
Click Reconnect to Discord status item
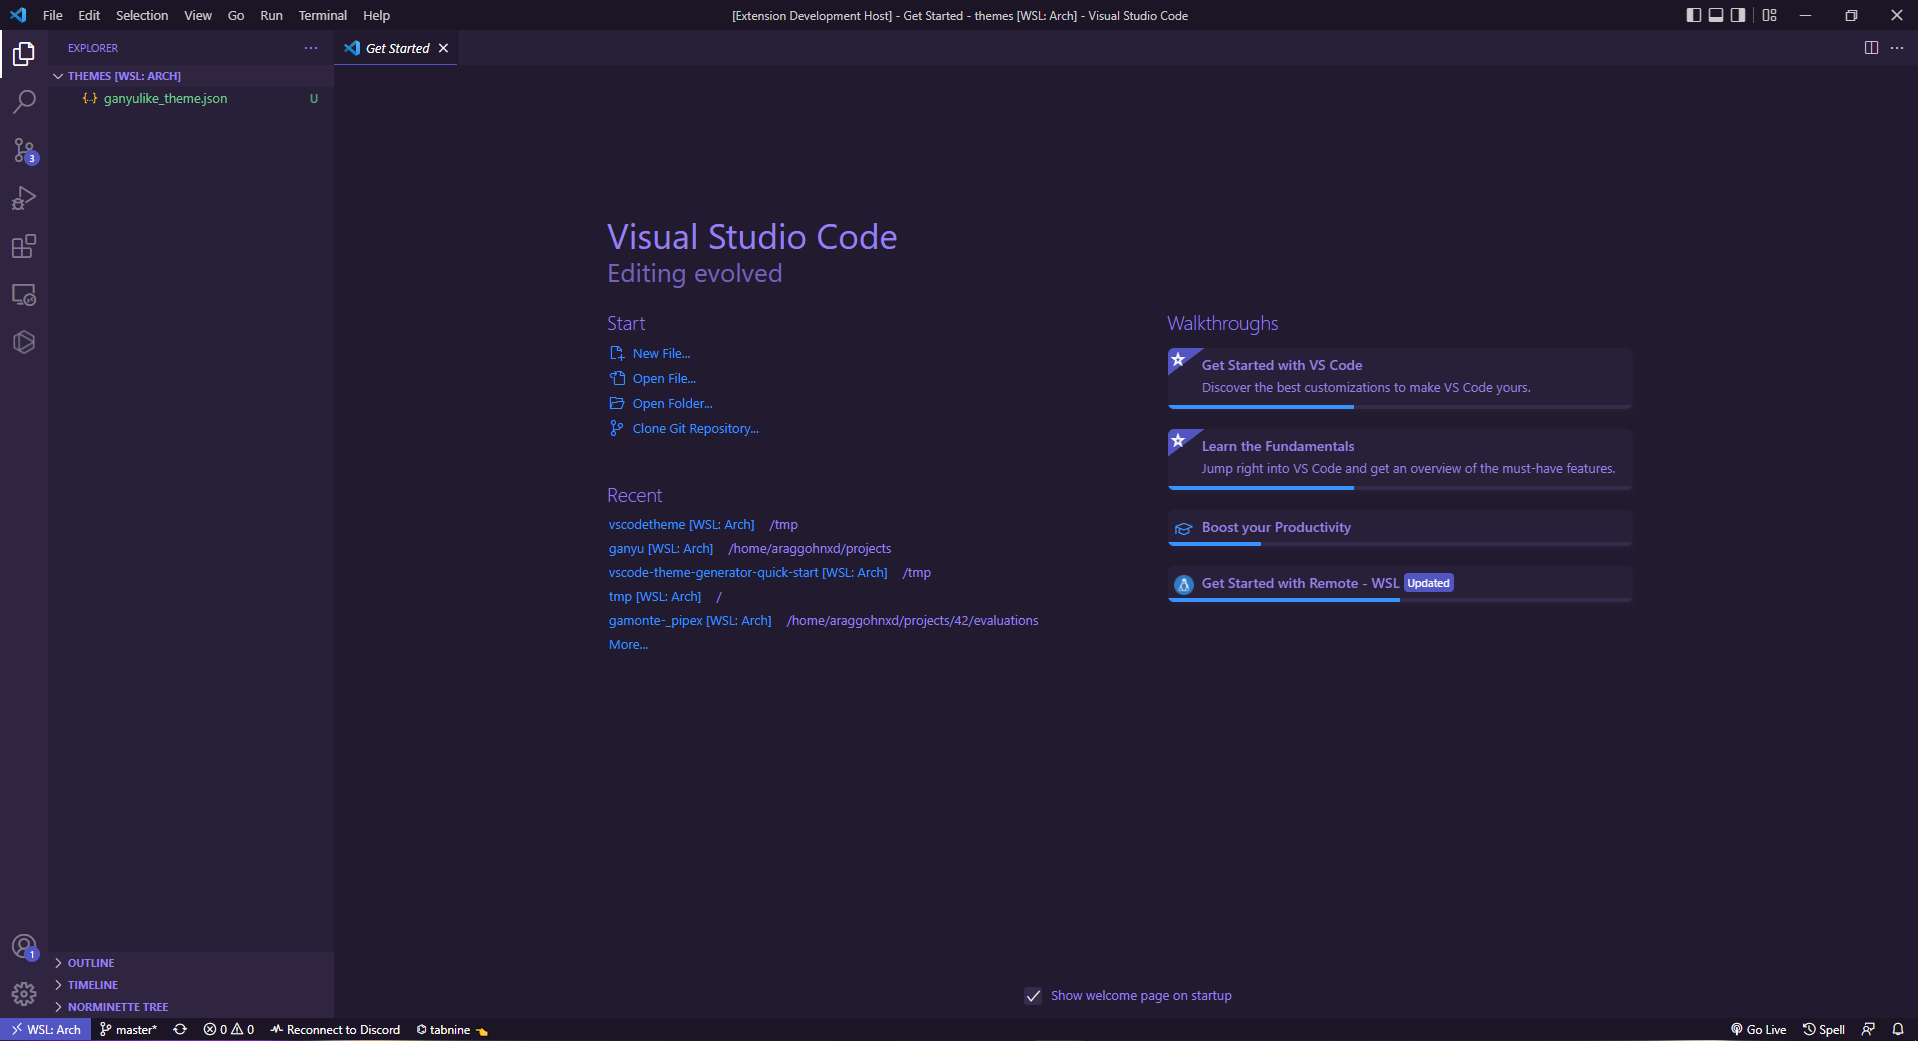coord(335,1029)
